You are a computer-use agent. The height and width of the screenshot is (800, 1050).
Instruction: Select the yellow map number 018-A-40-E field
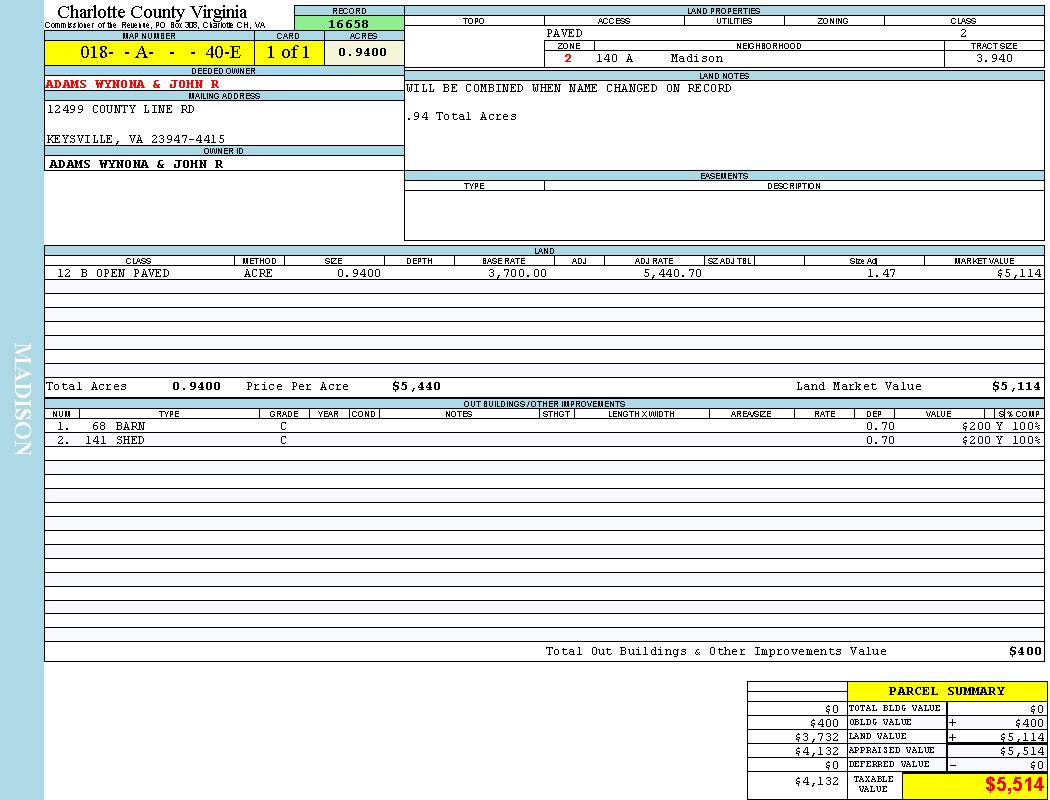(x=149, y=52)
